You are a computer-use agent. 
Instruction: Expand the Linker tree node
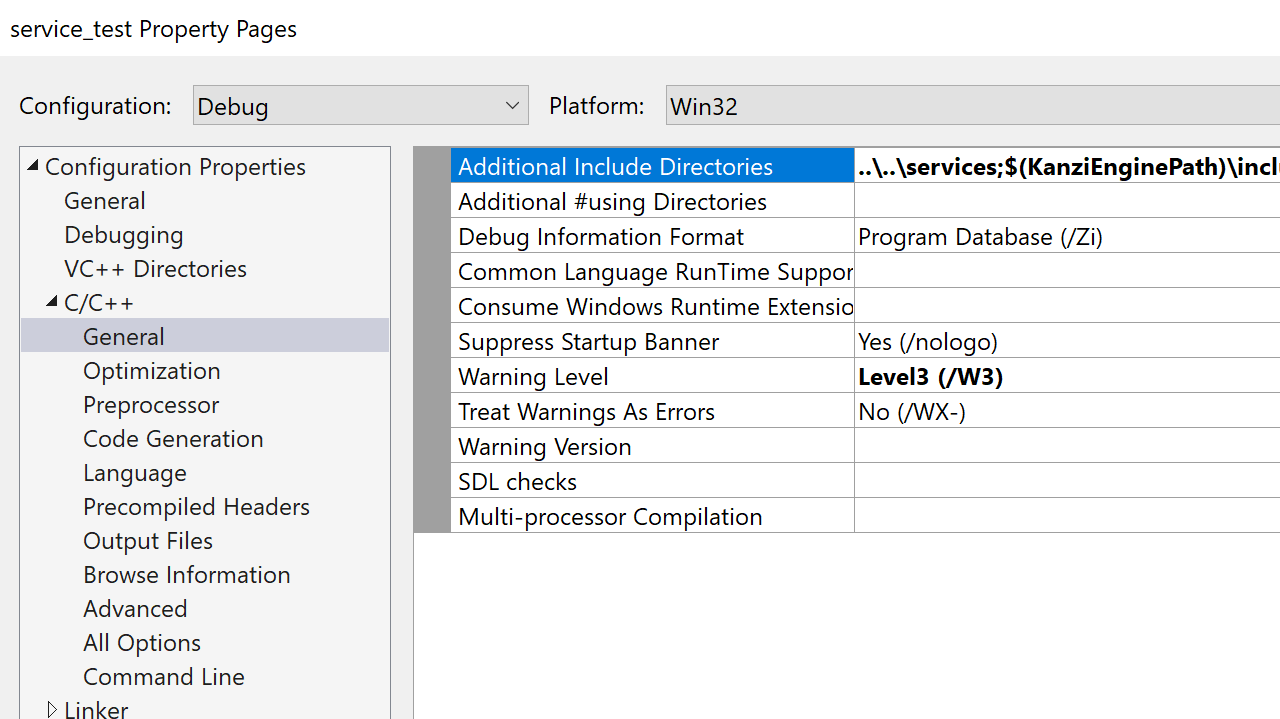pos(52,709)
